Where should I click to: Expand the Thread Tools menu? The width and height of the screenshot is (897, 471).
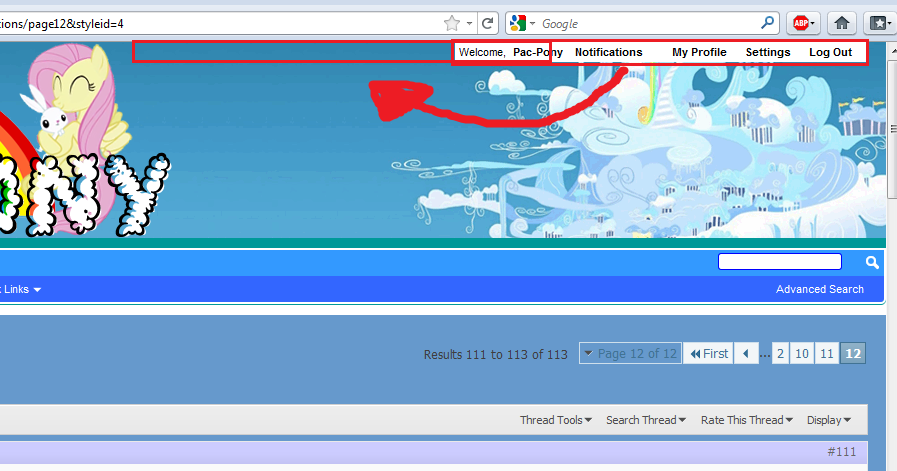click(x=555, y=420)
